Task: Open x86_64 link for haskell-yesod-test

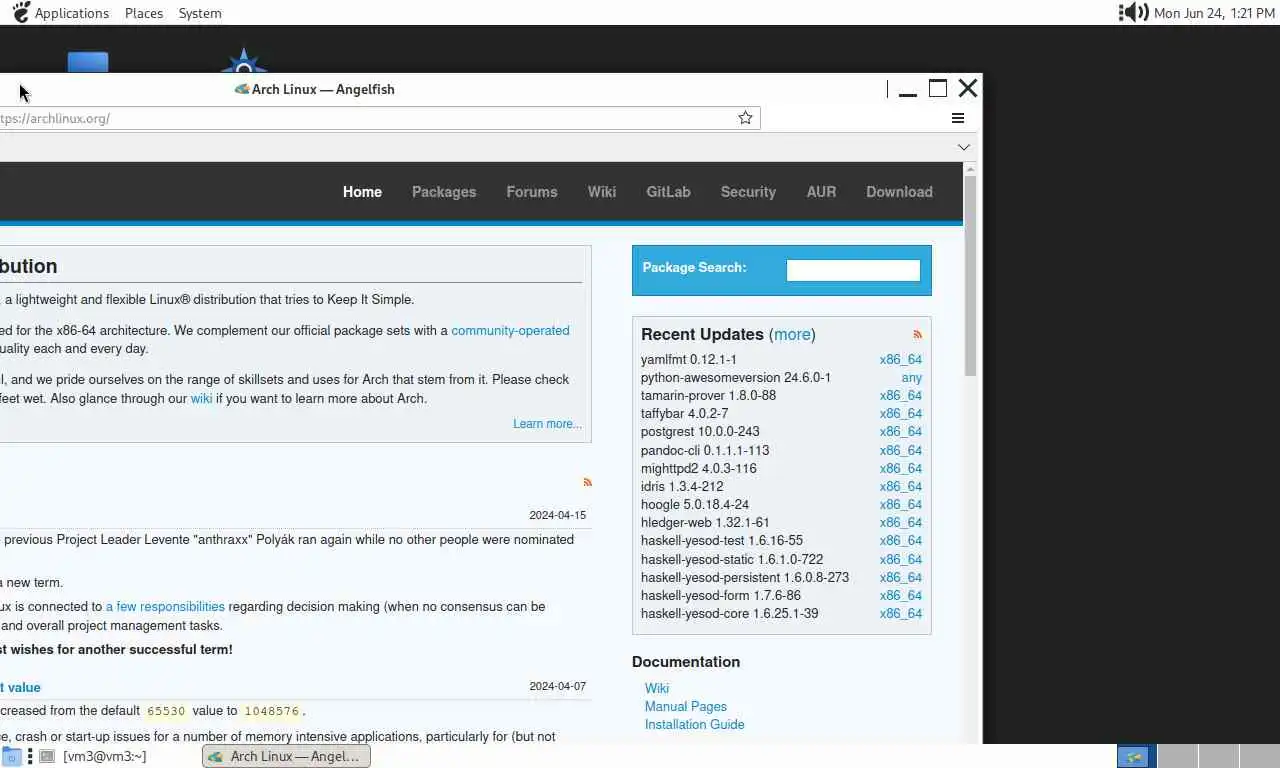Action: click(901, 541)
